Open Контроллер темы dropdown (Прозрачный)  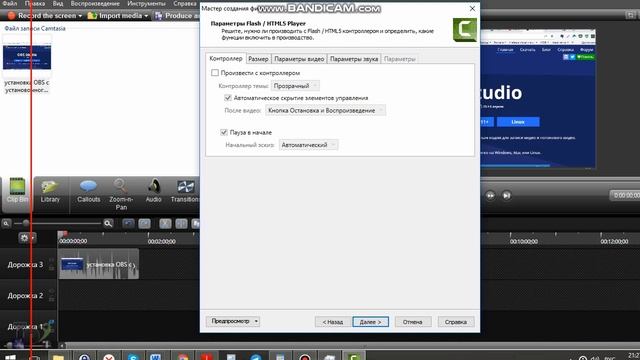tap(295, 86)
